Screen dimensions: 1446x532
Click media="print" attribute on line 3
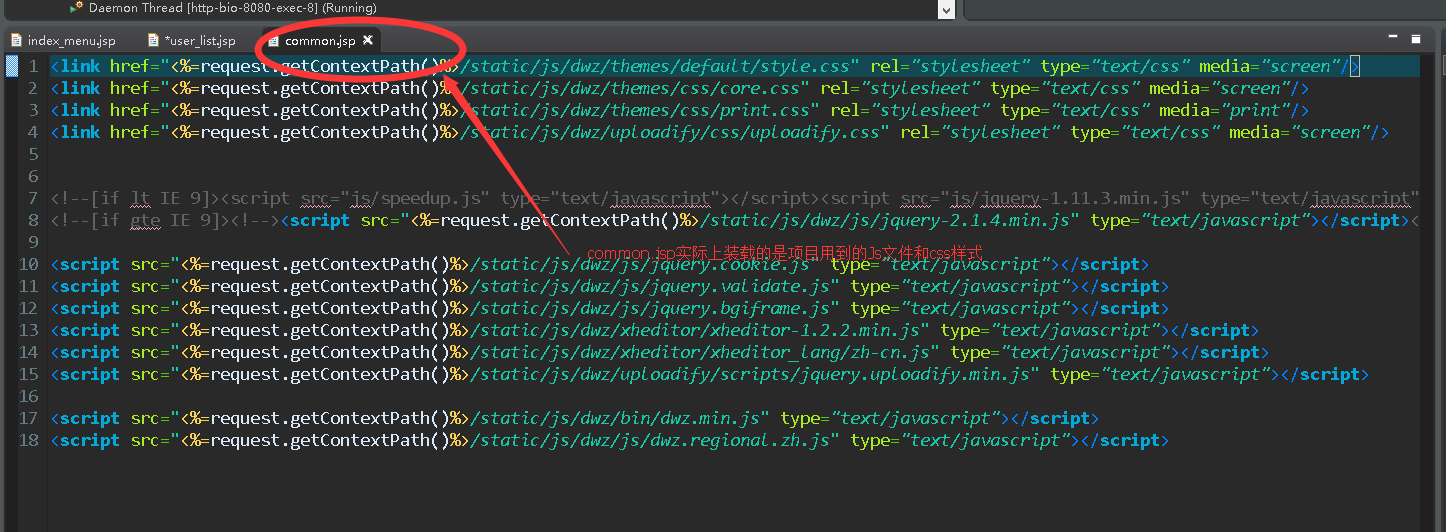pyautogui.click(x=1220, y=110)
